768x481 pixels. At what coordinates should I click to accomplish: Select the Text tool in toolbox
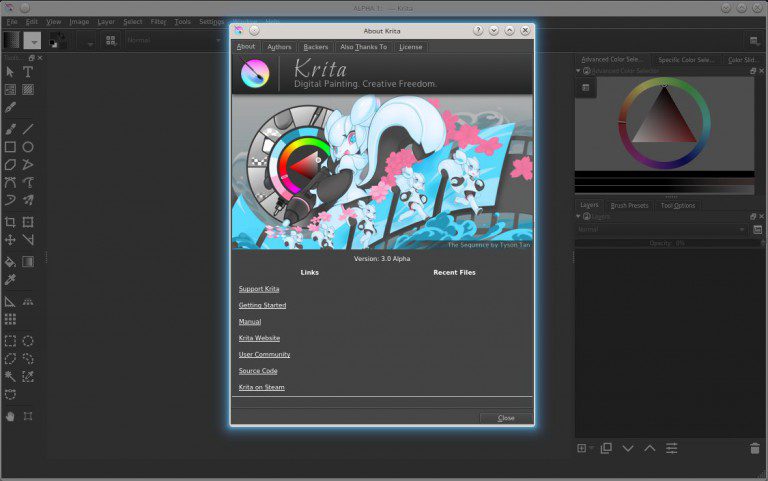pos(28,72)
